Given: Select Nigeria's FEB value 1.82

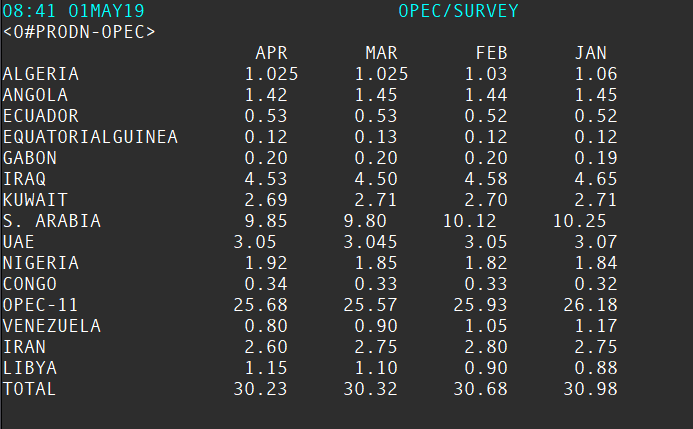Looking at the screenshot, I should pos(486,263).
